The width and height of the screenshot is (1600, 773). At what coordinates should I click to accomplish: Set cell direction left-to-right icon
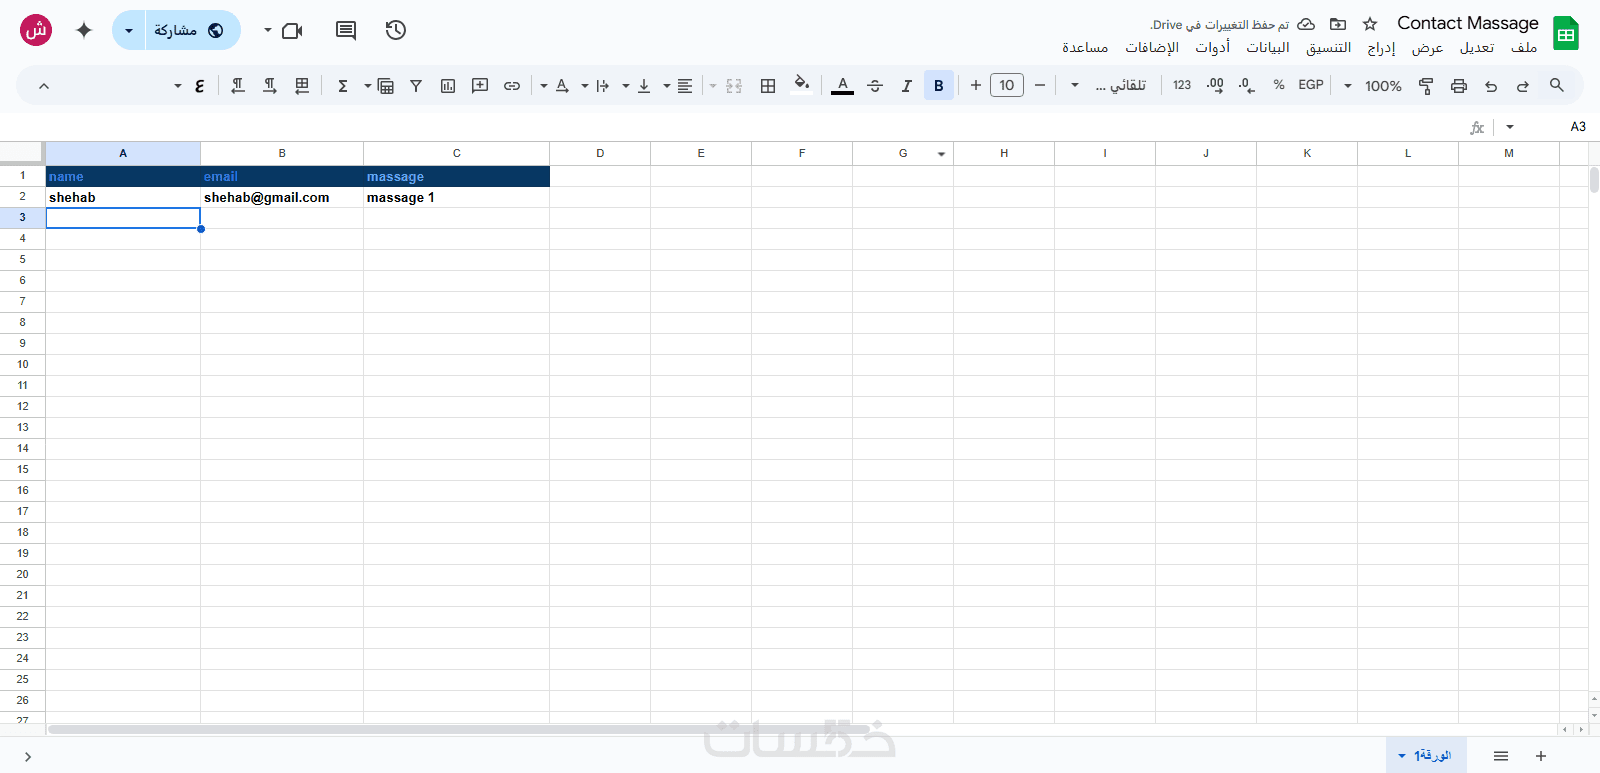270,86
